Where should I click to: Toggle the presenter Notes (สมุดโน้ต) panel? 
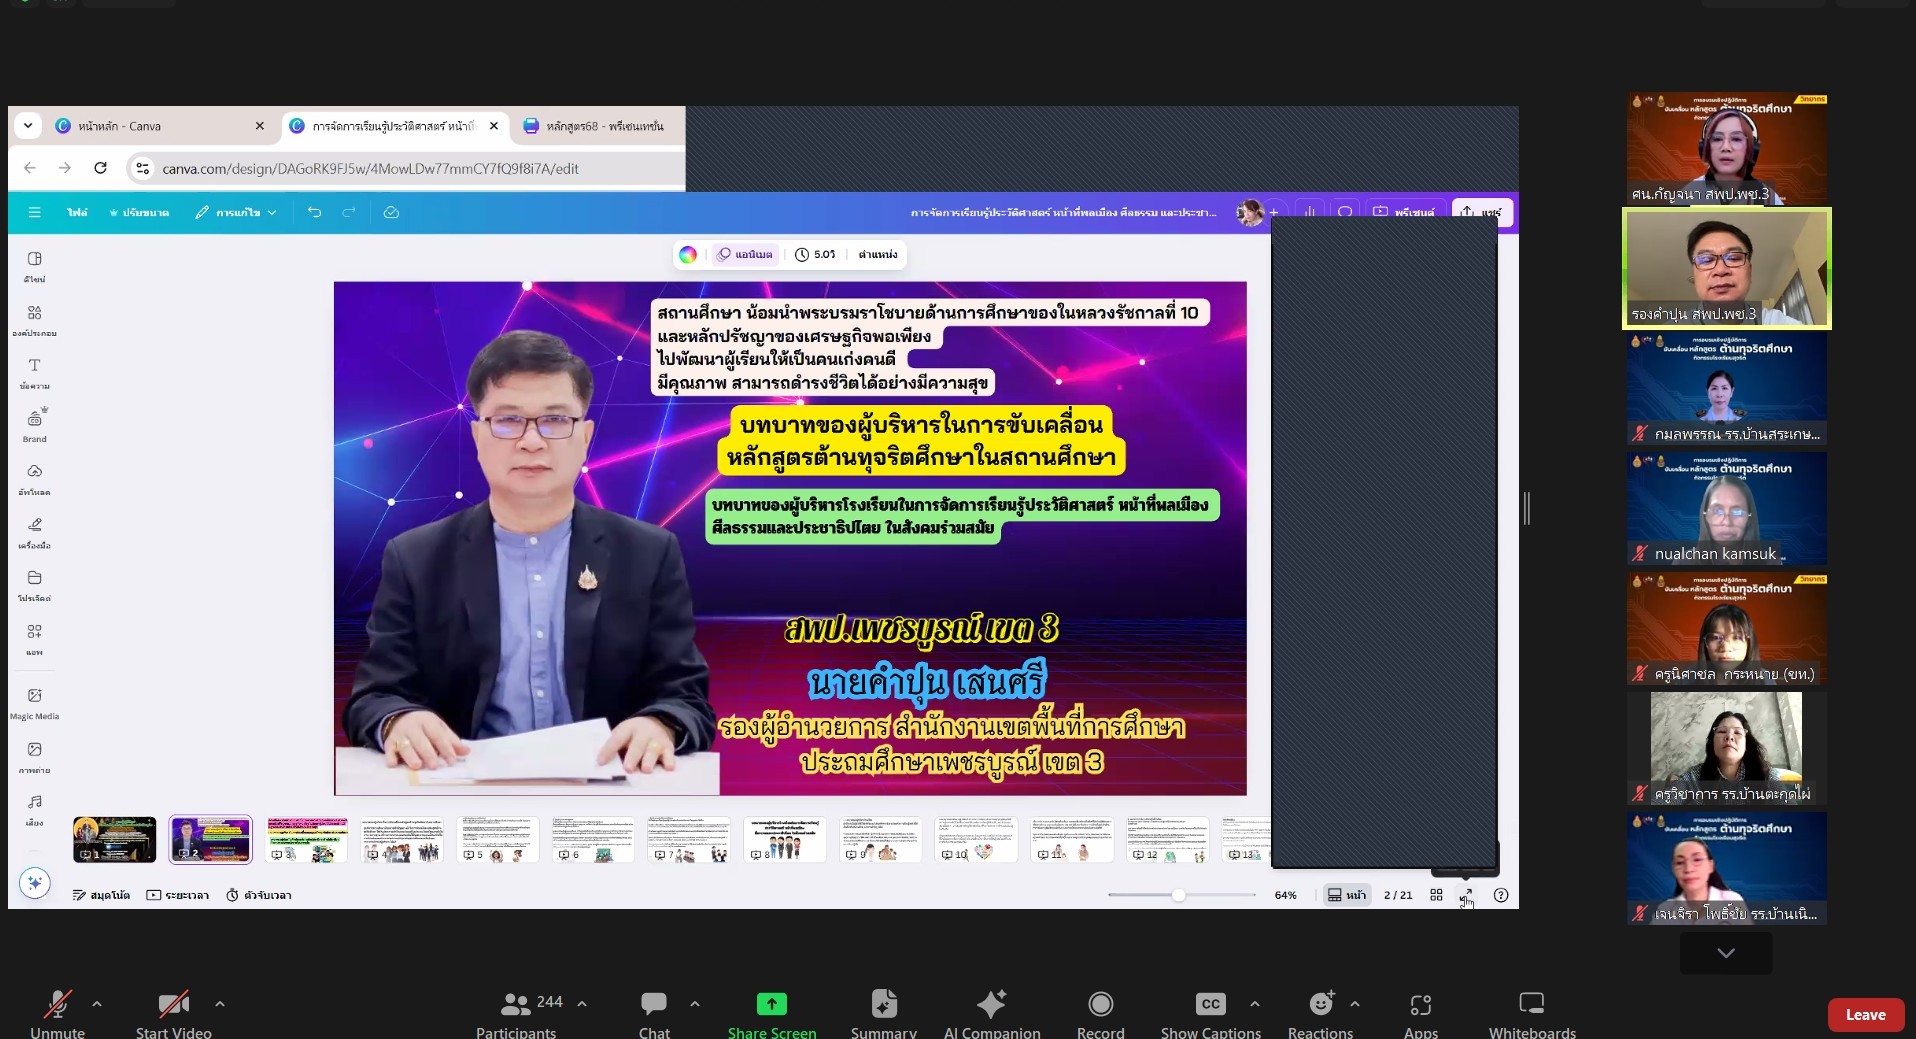[101, 895]
